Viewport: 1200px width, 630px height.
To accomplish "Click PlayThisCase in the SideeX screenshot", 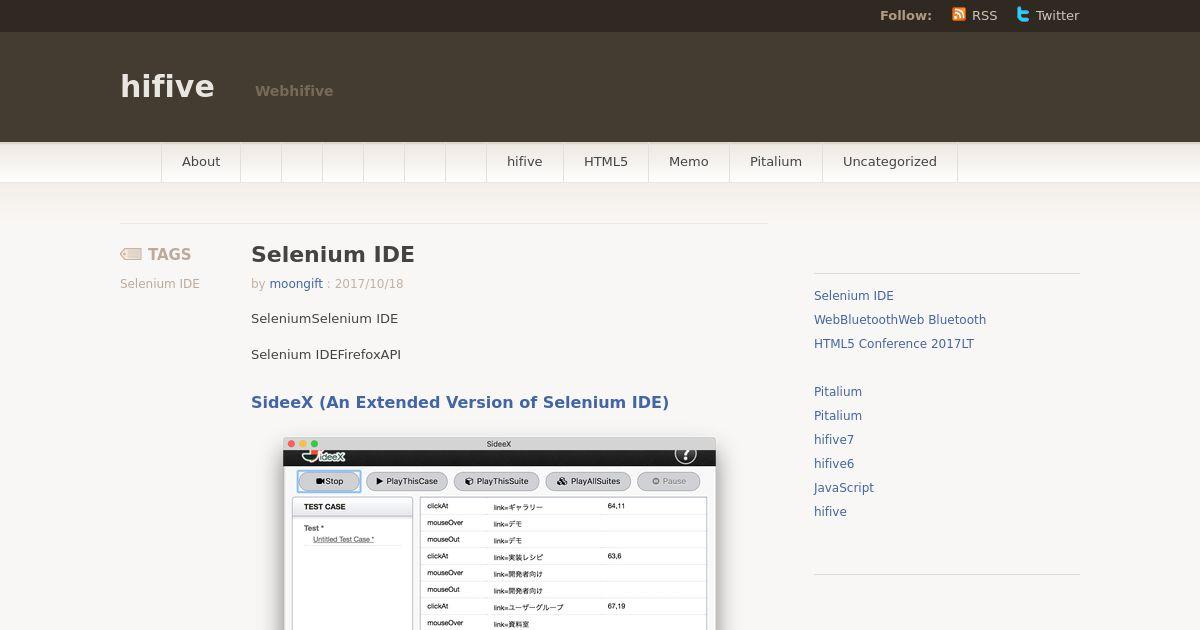I will coord(406,481).
